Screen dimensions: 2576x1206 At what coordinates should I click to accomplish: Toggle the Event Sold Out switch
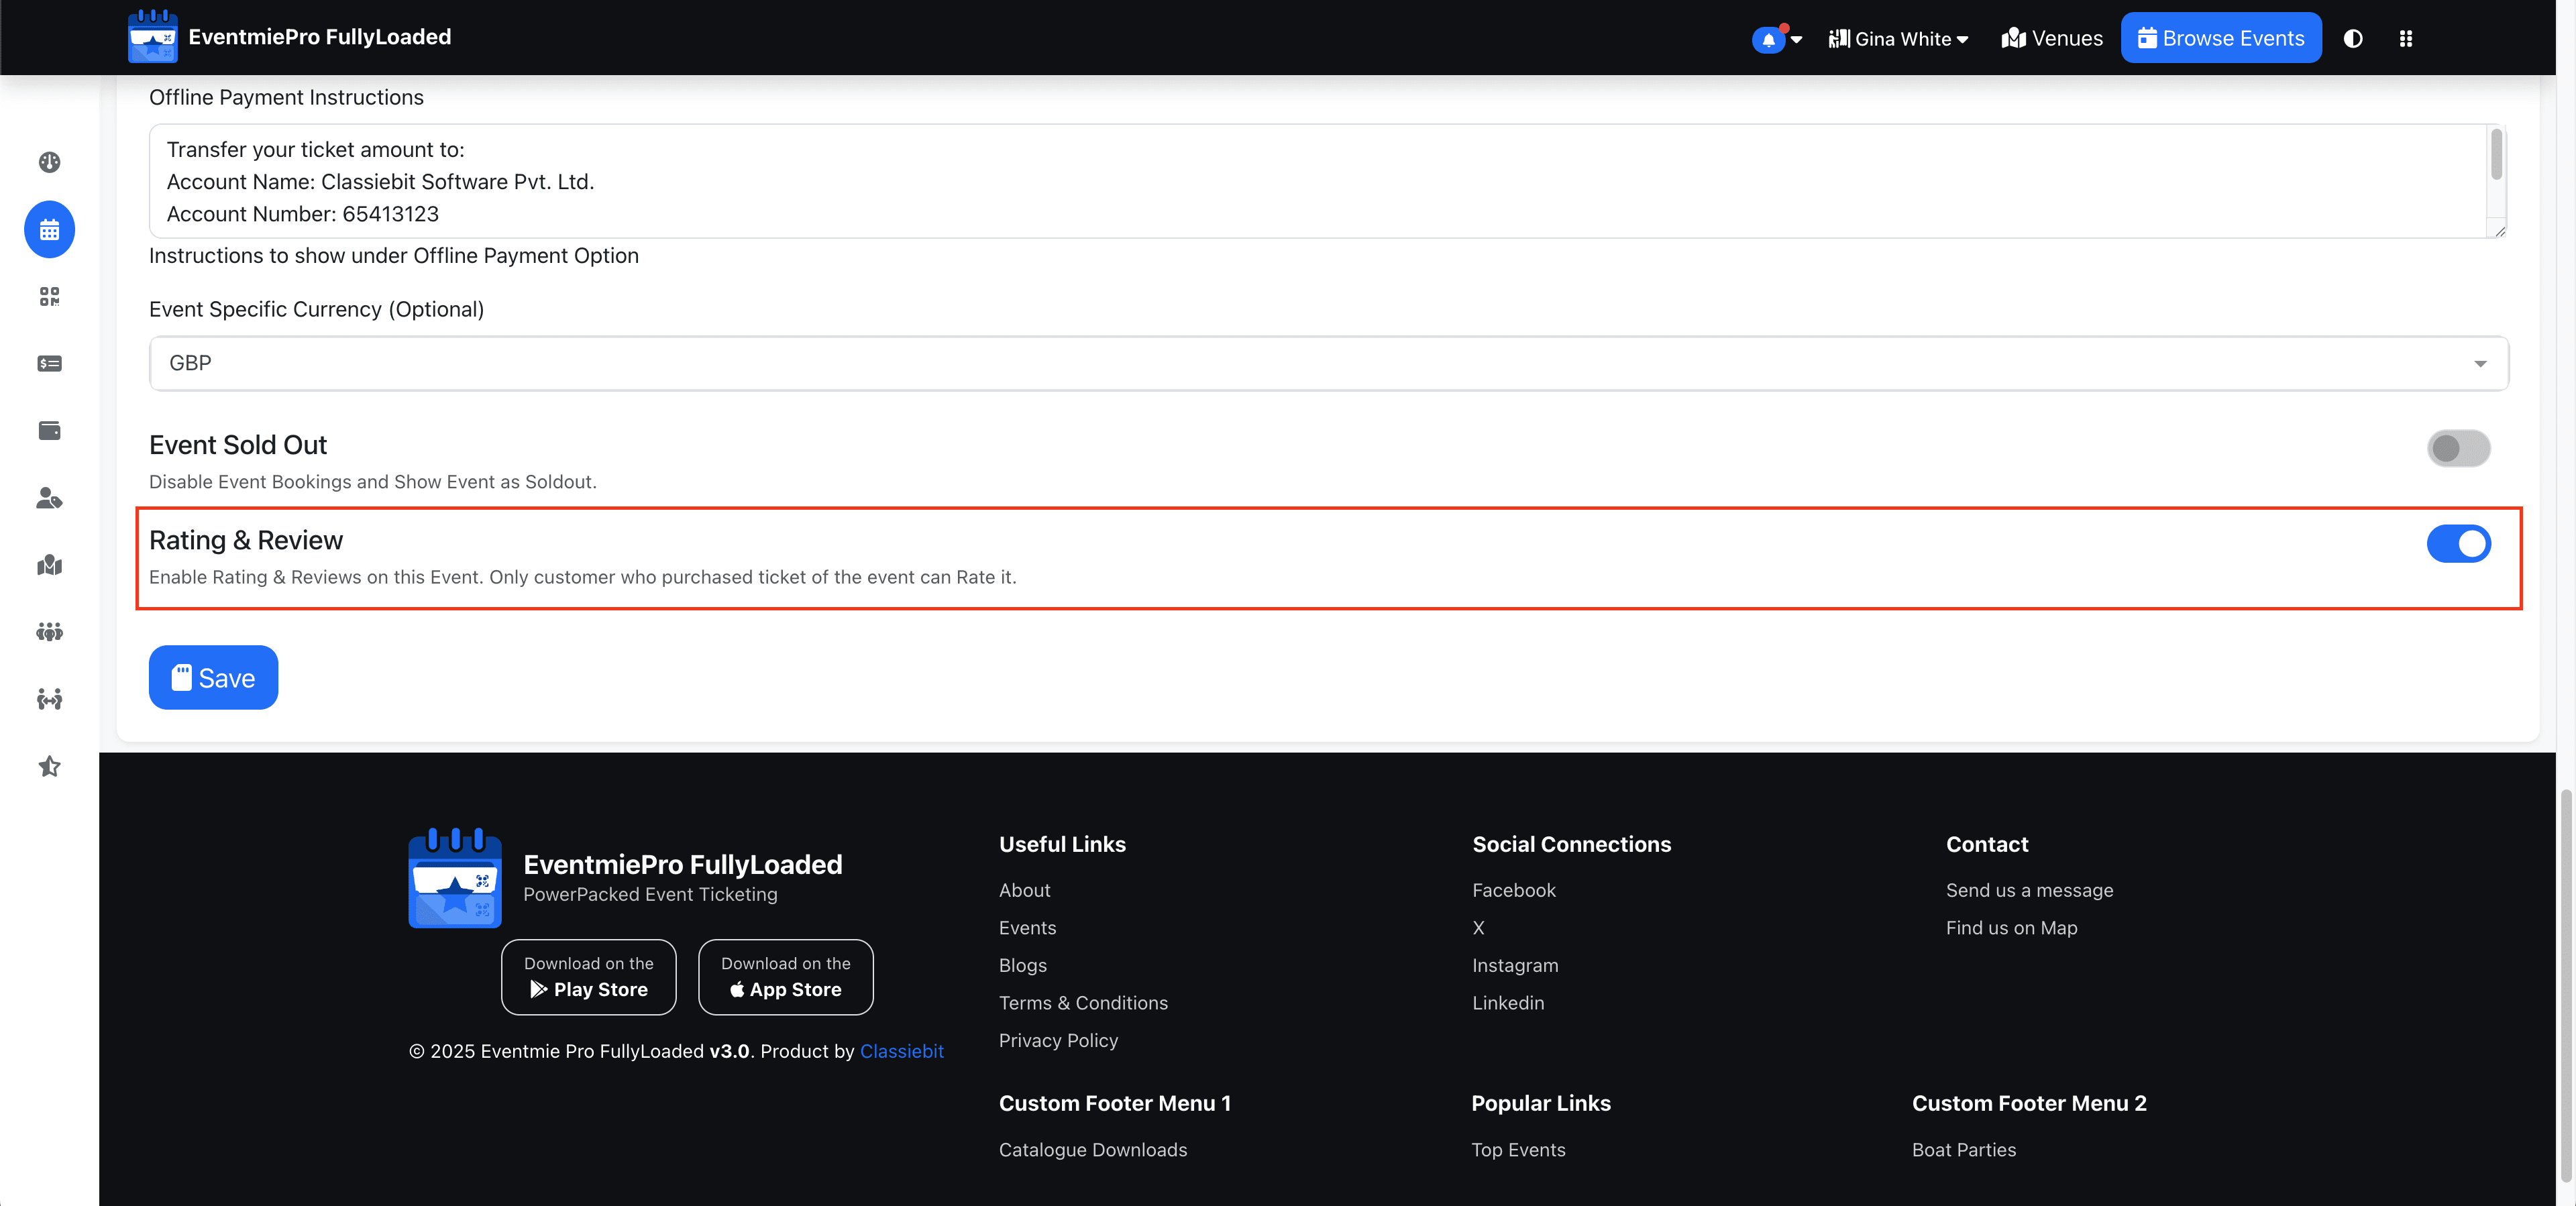tap(2458, 448)
